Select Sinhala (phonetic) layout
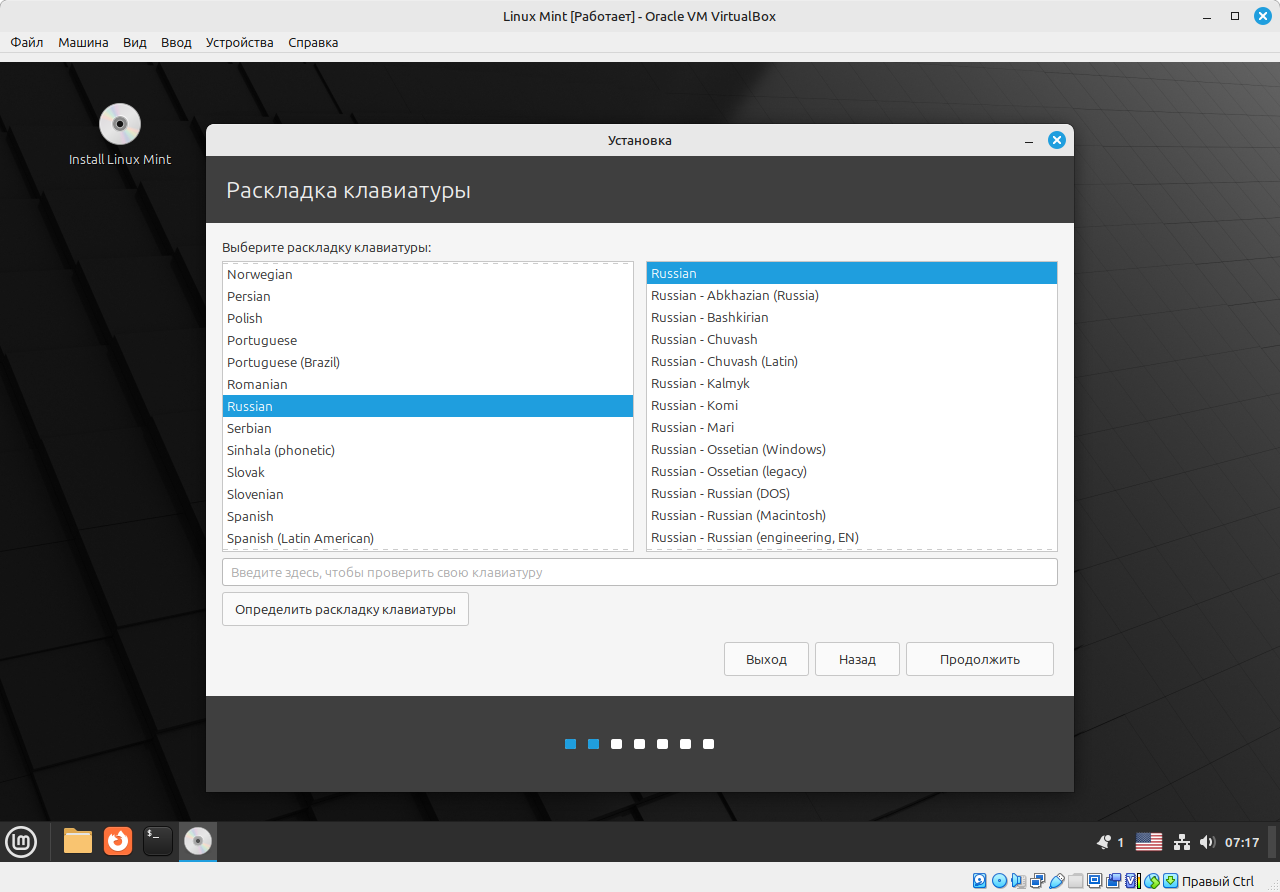Viewport: 1280px width, 892px height. (428, 450)
